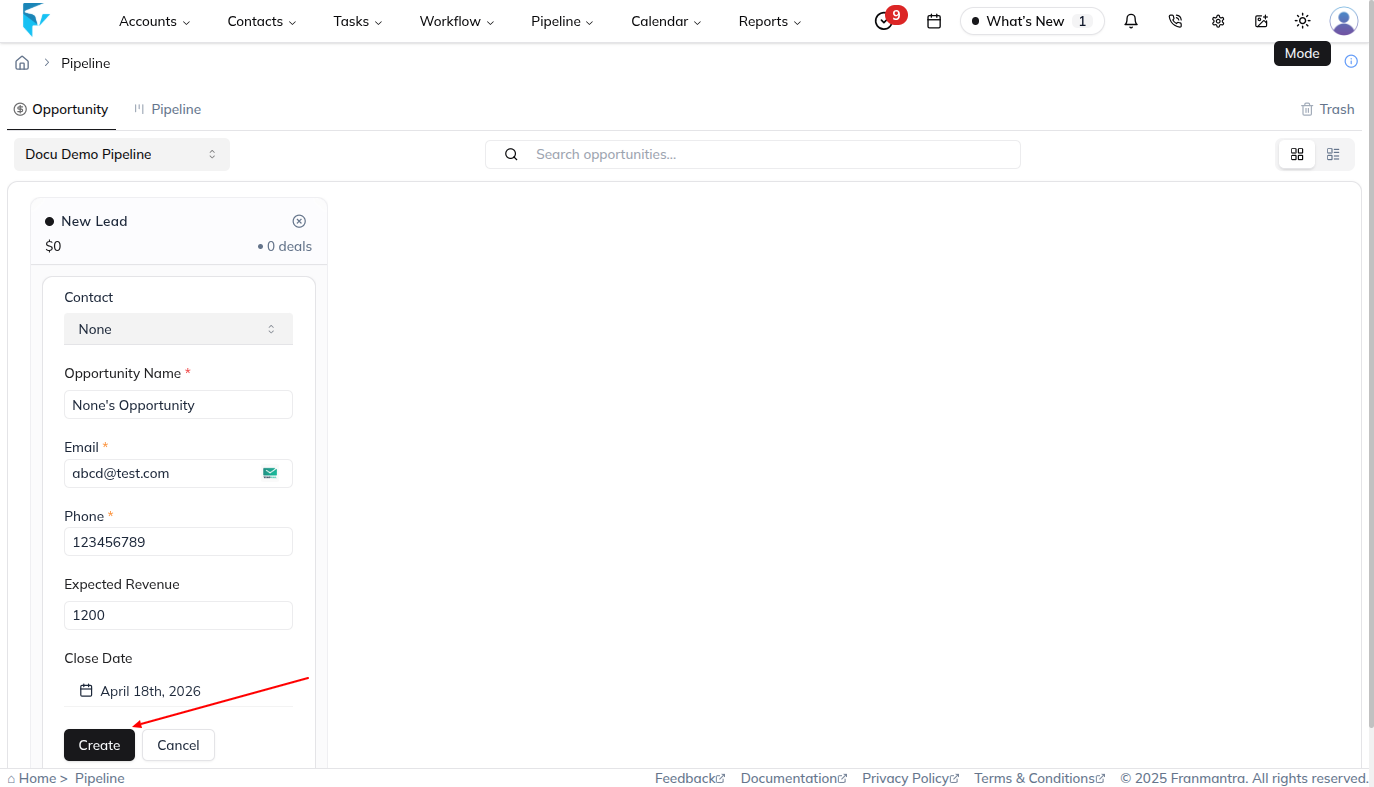Viewport: 1374px width, 787px height.
Task: Open pending tasks icon with badge 9
Action: [x=884, y=21]
